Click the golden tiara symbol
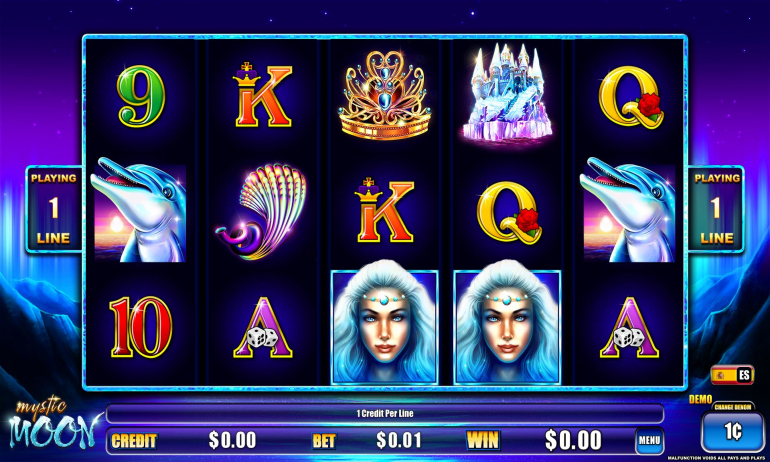This screenshot has width=770, height=462. pos(385,96)
